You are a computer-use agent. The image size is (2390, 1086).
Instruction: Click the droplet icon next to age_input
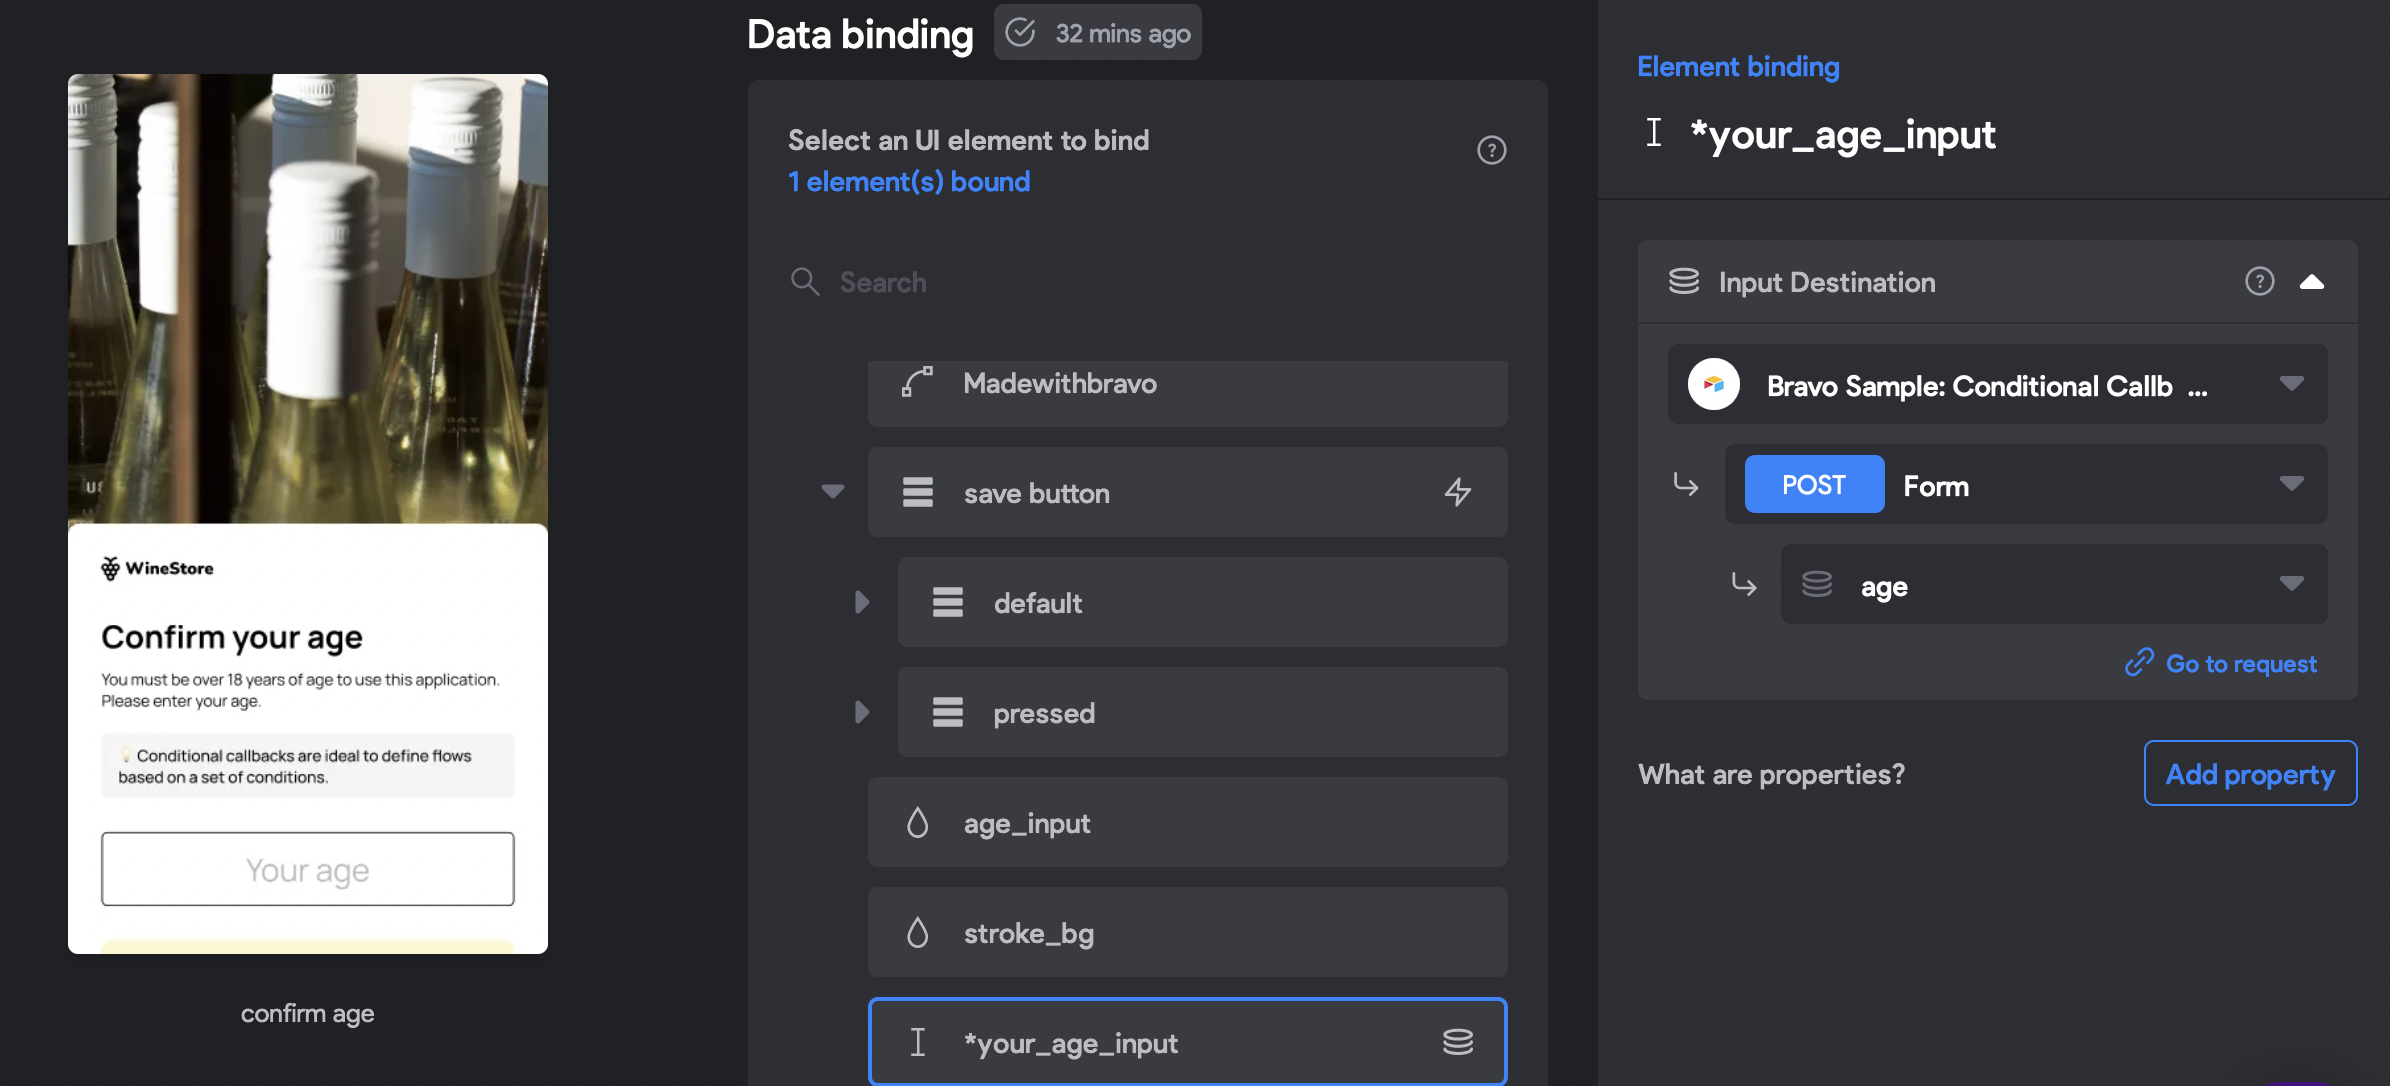(x=917, y=823)
